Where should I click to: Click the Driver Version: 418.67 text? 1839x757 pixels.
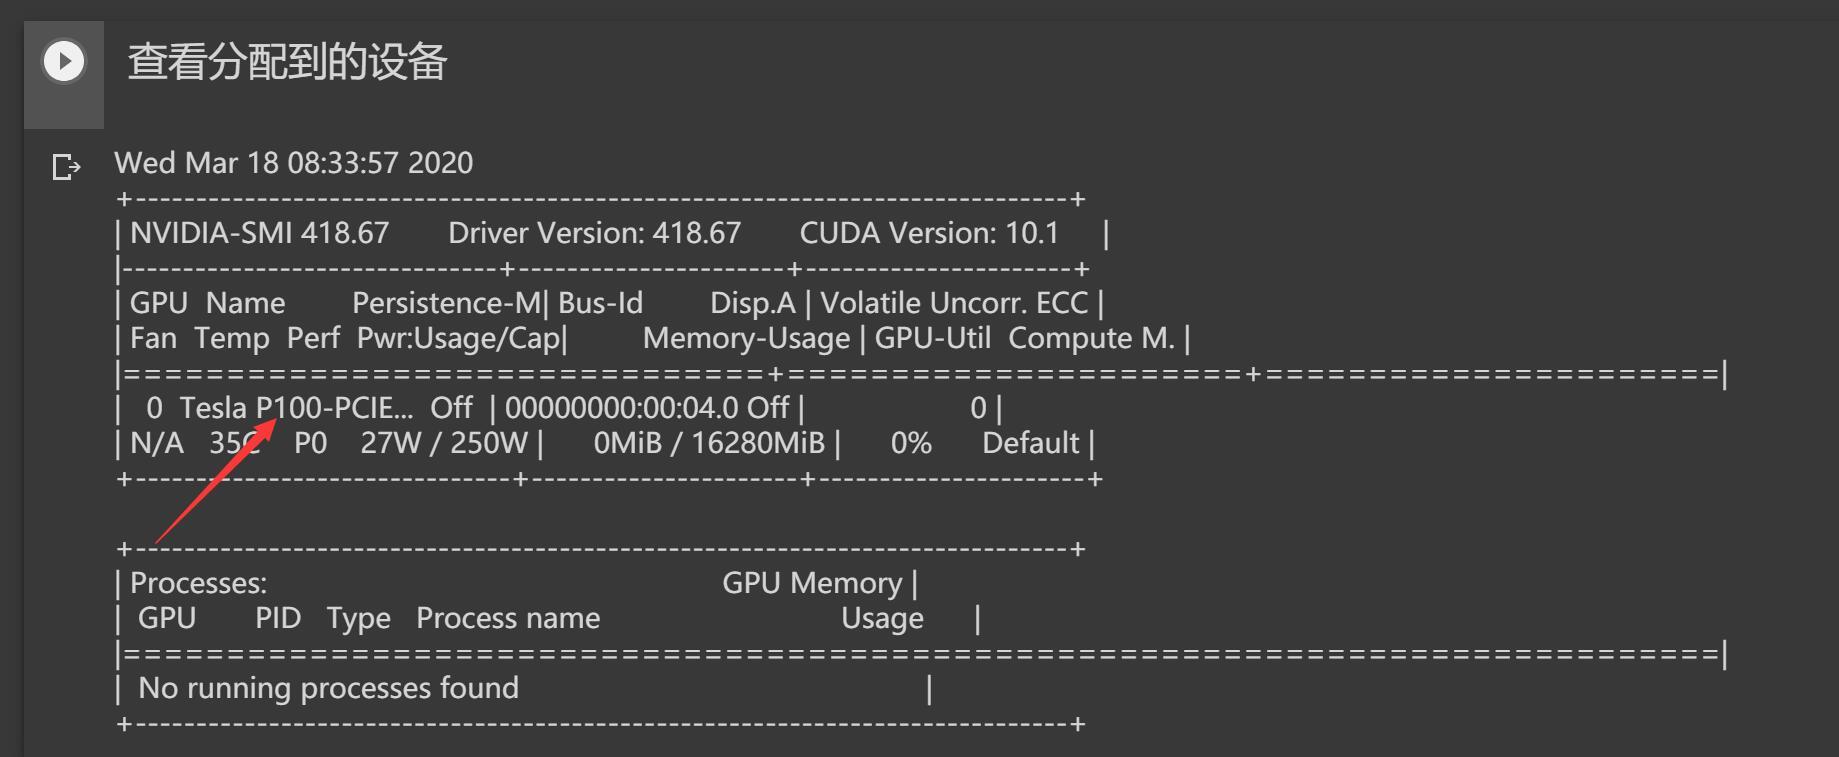pyautogui.click(x=594, y=233)
